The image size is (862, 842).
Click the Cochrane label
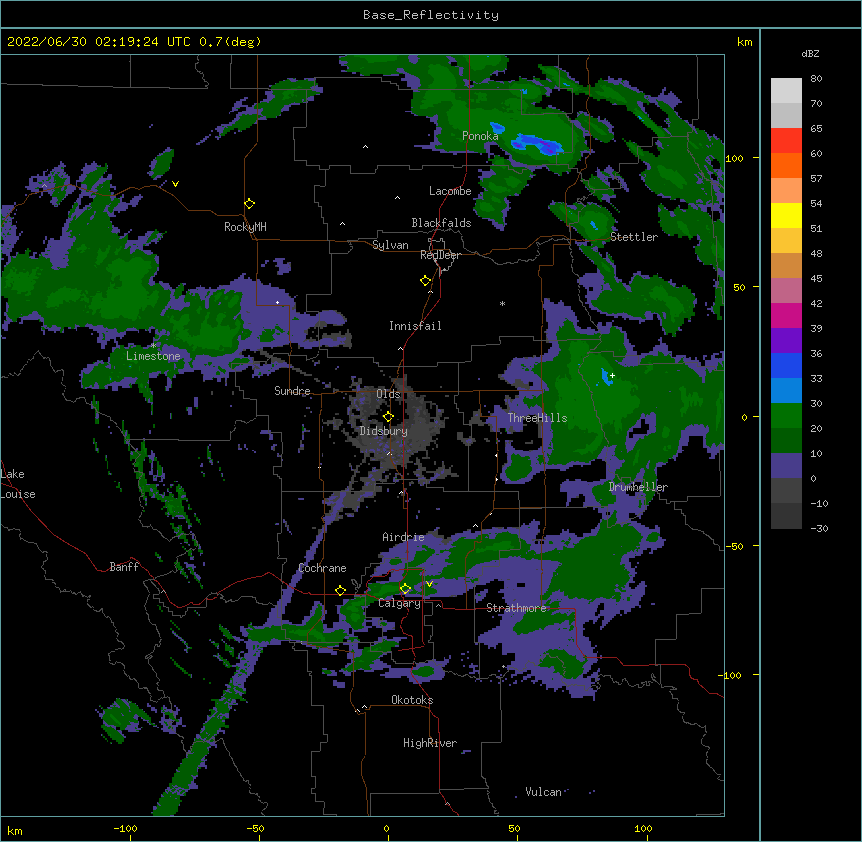pos(322,568)
